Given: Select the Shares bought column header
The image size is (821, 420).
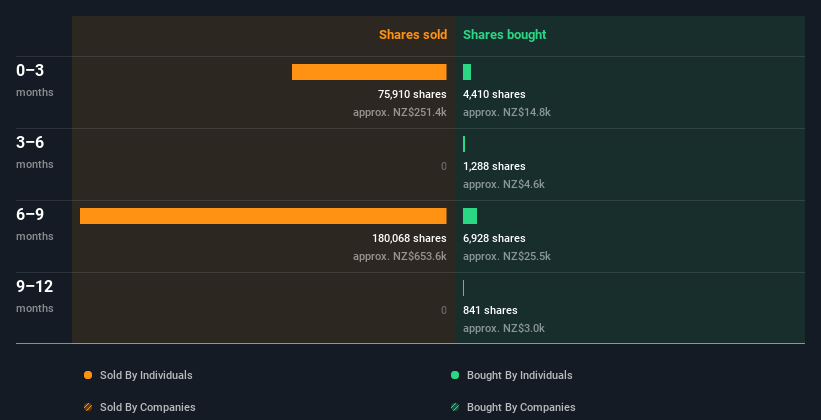Looking at the screenshot, I should (x=504, y=35).
